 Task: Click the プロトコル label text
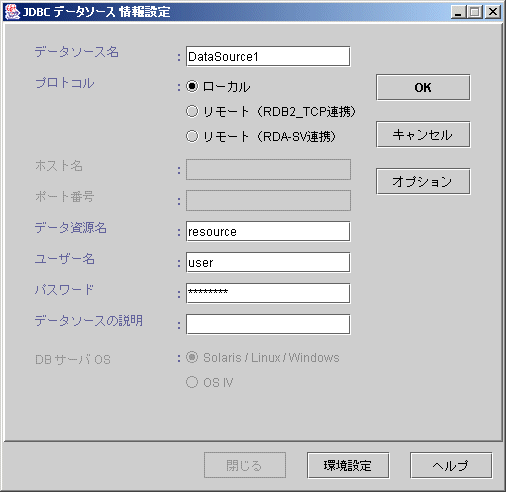[65, 83]
